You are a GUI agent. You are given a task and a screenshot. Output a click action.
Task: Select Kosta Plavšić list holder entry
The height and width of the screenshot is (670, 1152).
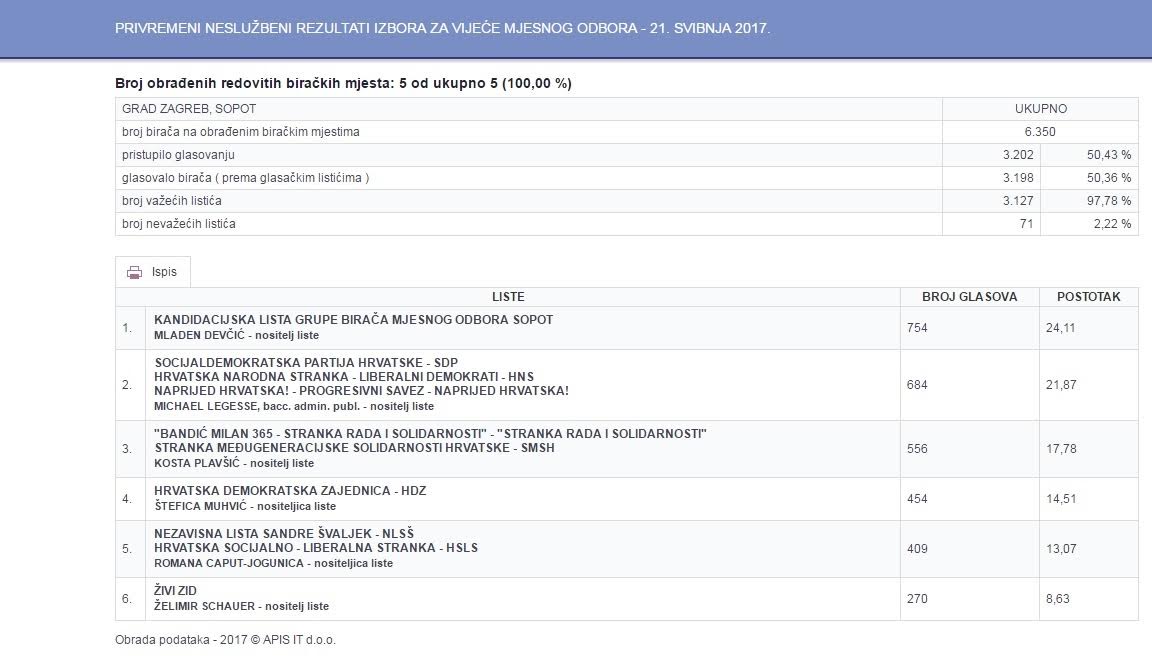coord(234,463)
